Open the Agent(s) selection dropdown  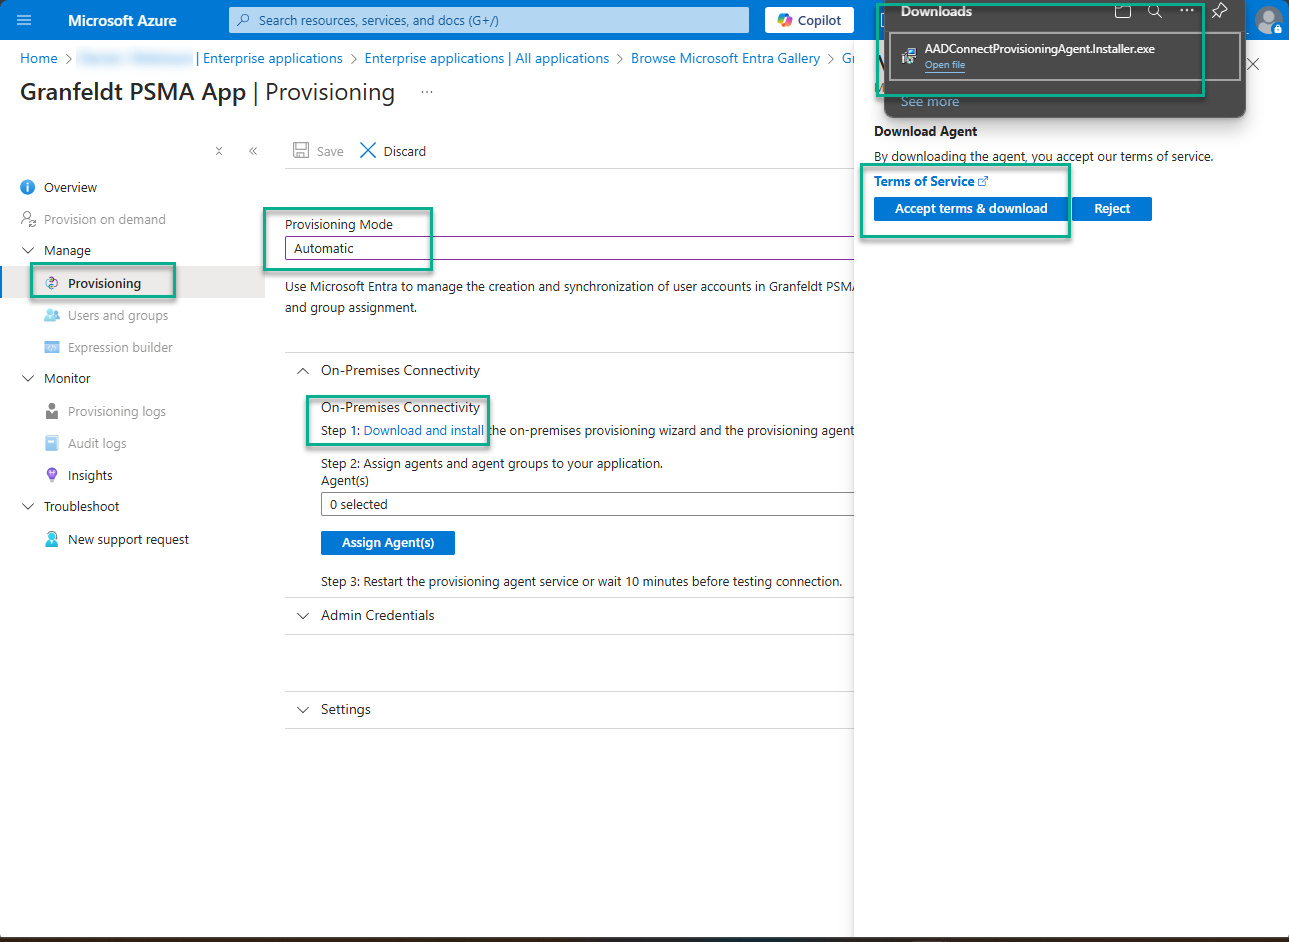(x=586, y=505)
